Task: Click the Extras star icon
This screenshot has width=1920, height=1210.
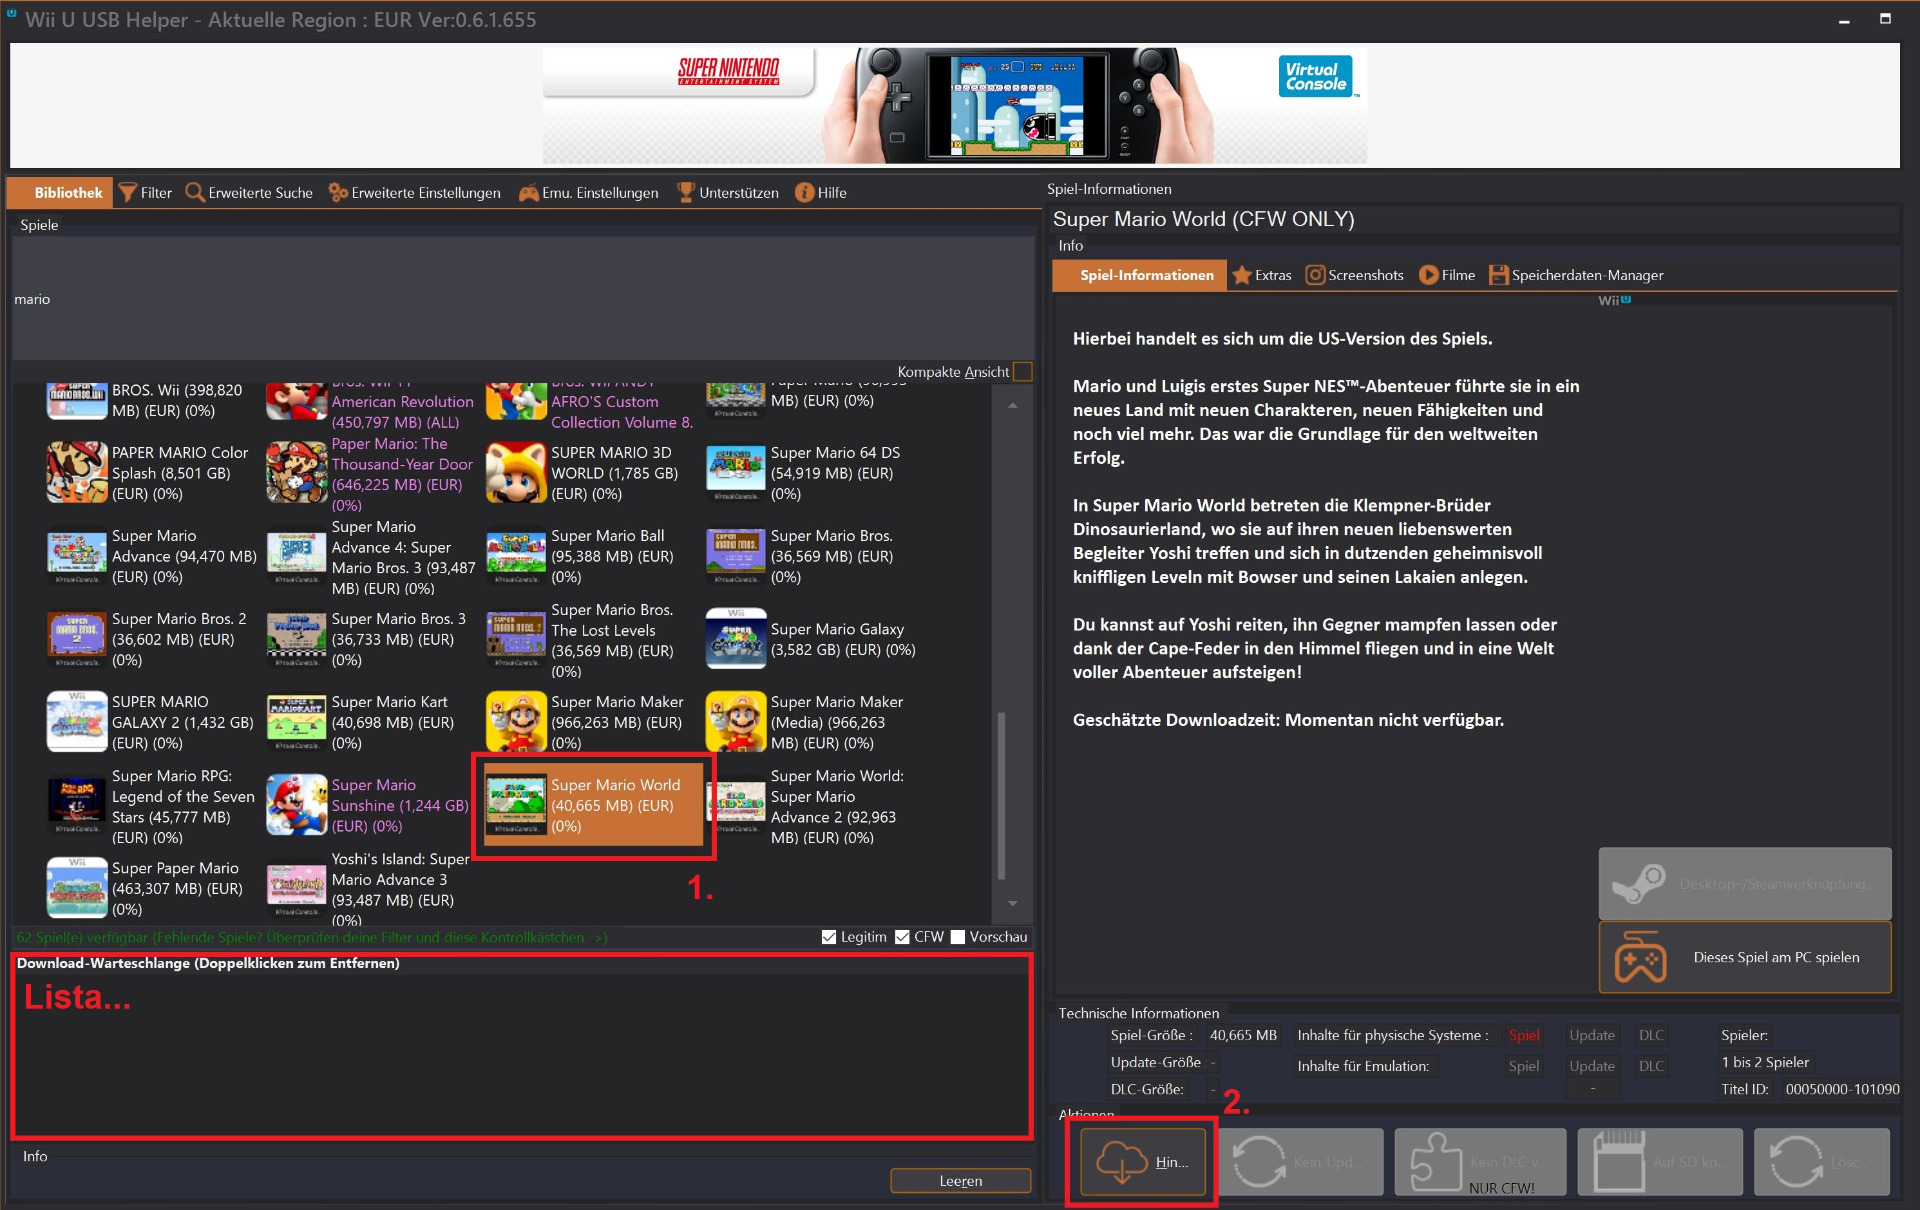Action: click(1242, 275)
